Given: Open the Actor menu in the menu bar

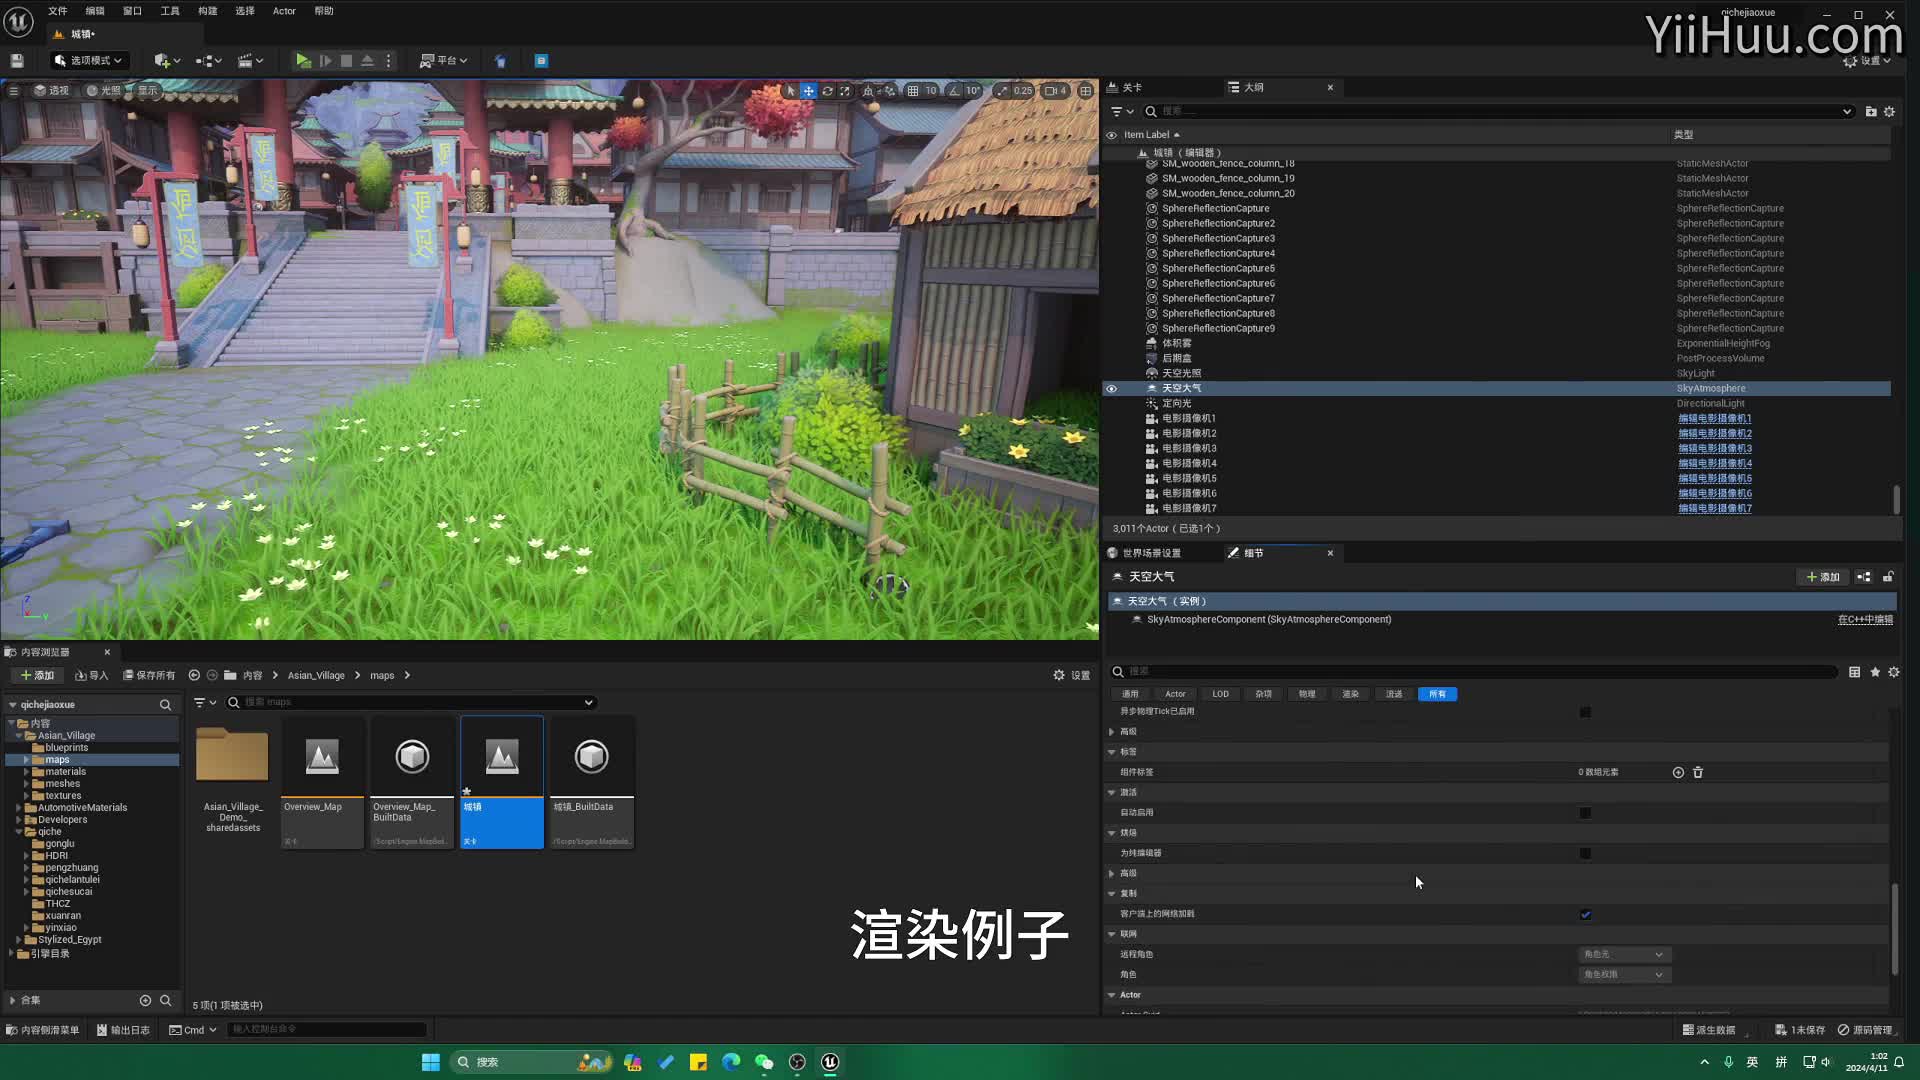Looking at the screenshot, I should click(284, 11).
